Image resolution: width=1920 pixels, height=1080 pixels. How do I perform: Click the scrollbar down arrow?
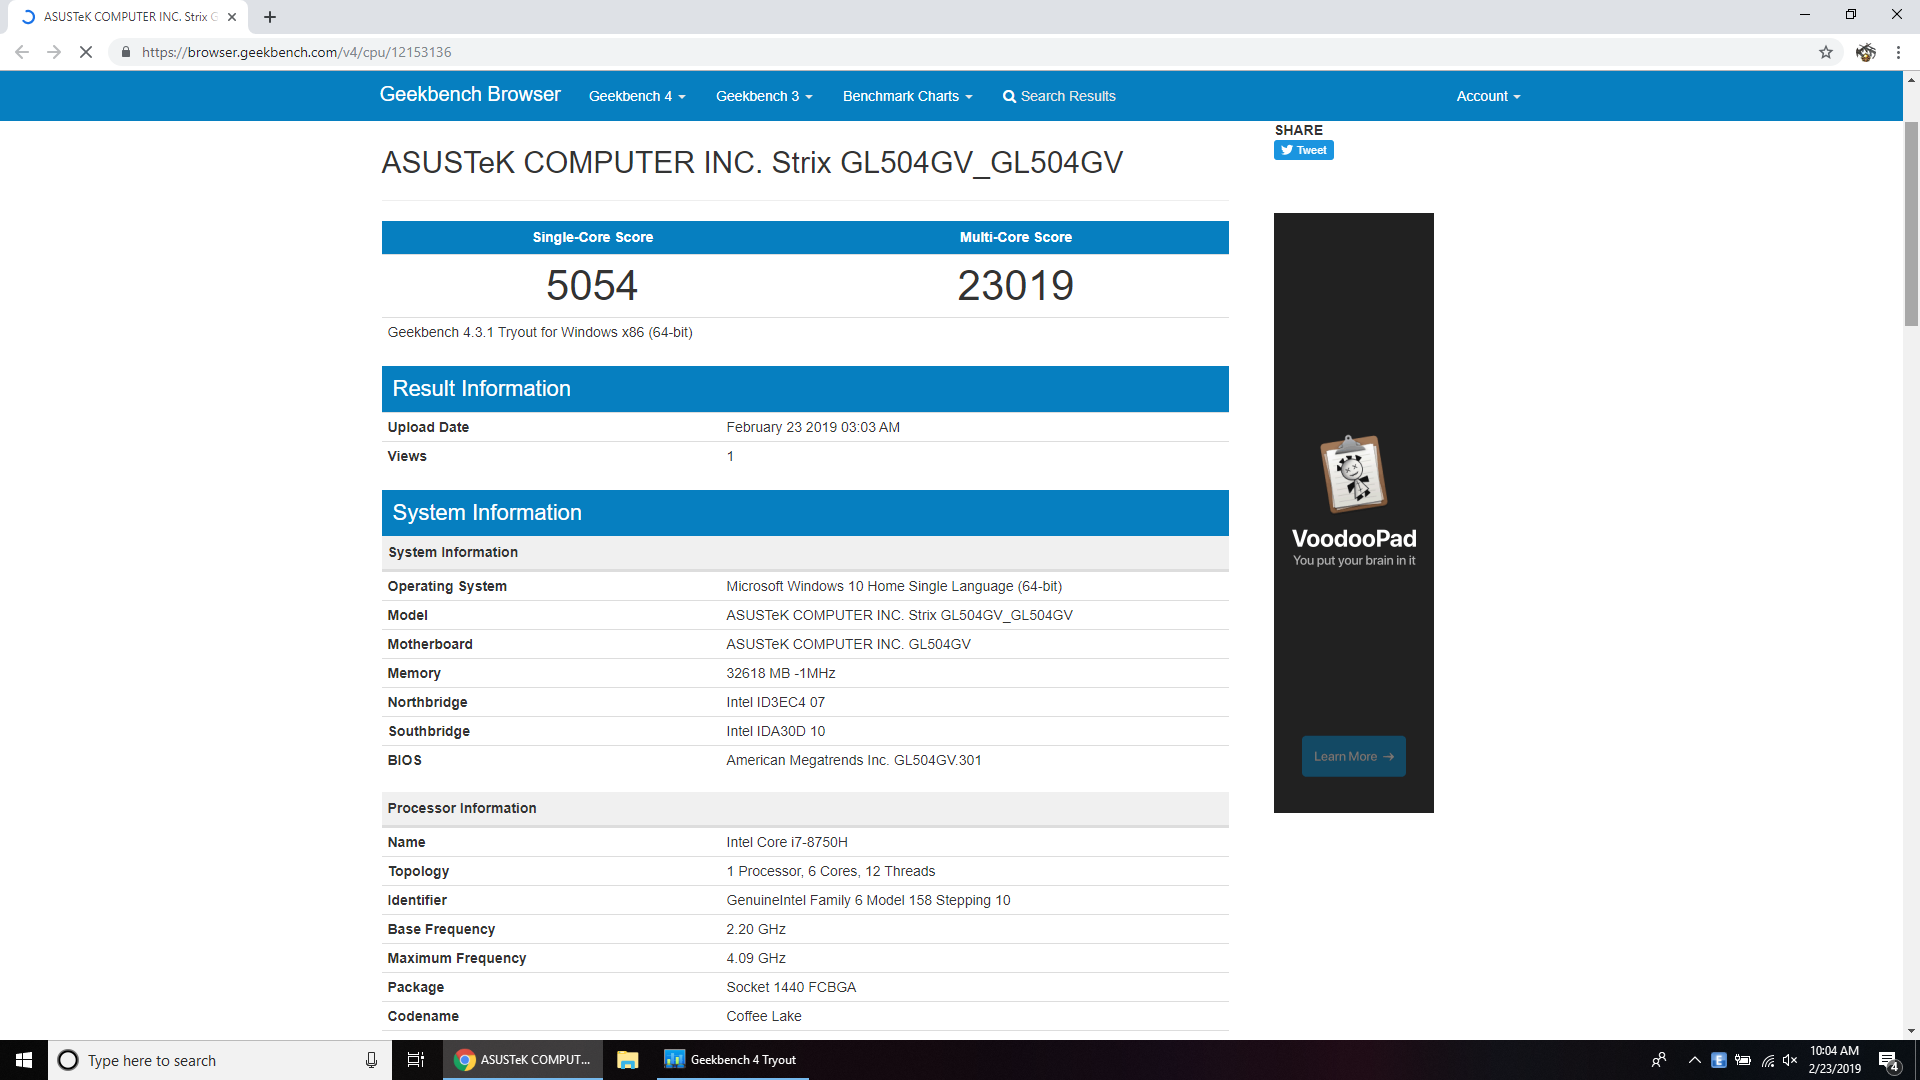1911,1031
